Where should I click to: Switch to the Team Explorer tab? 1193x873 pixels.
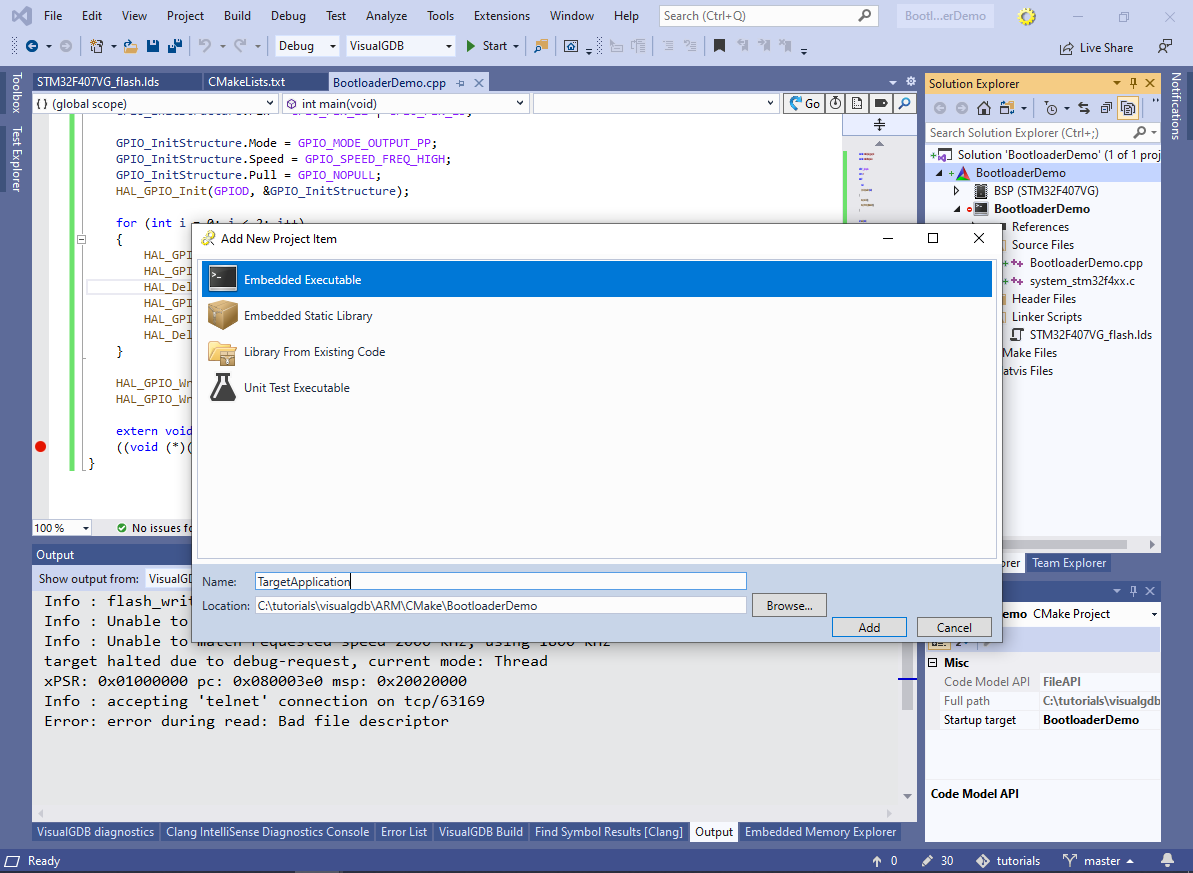point(1068,563)
